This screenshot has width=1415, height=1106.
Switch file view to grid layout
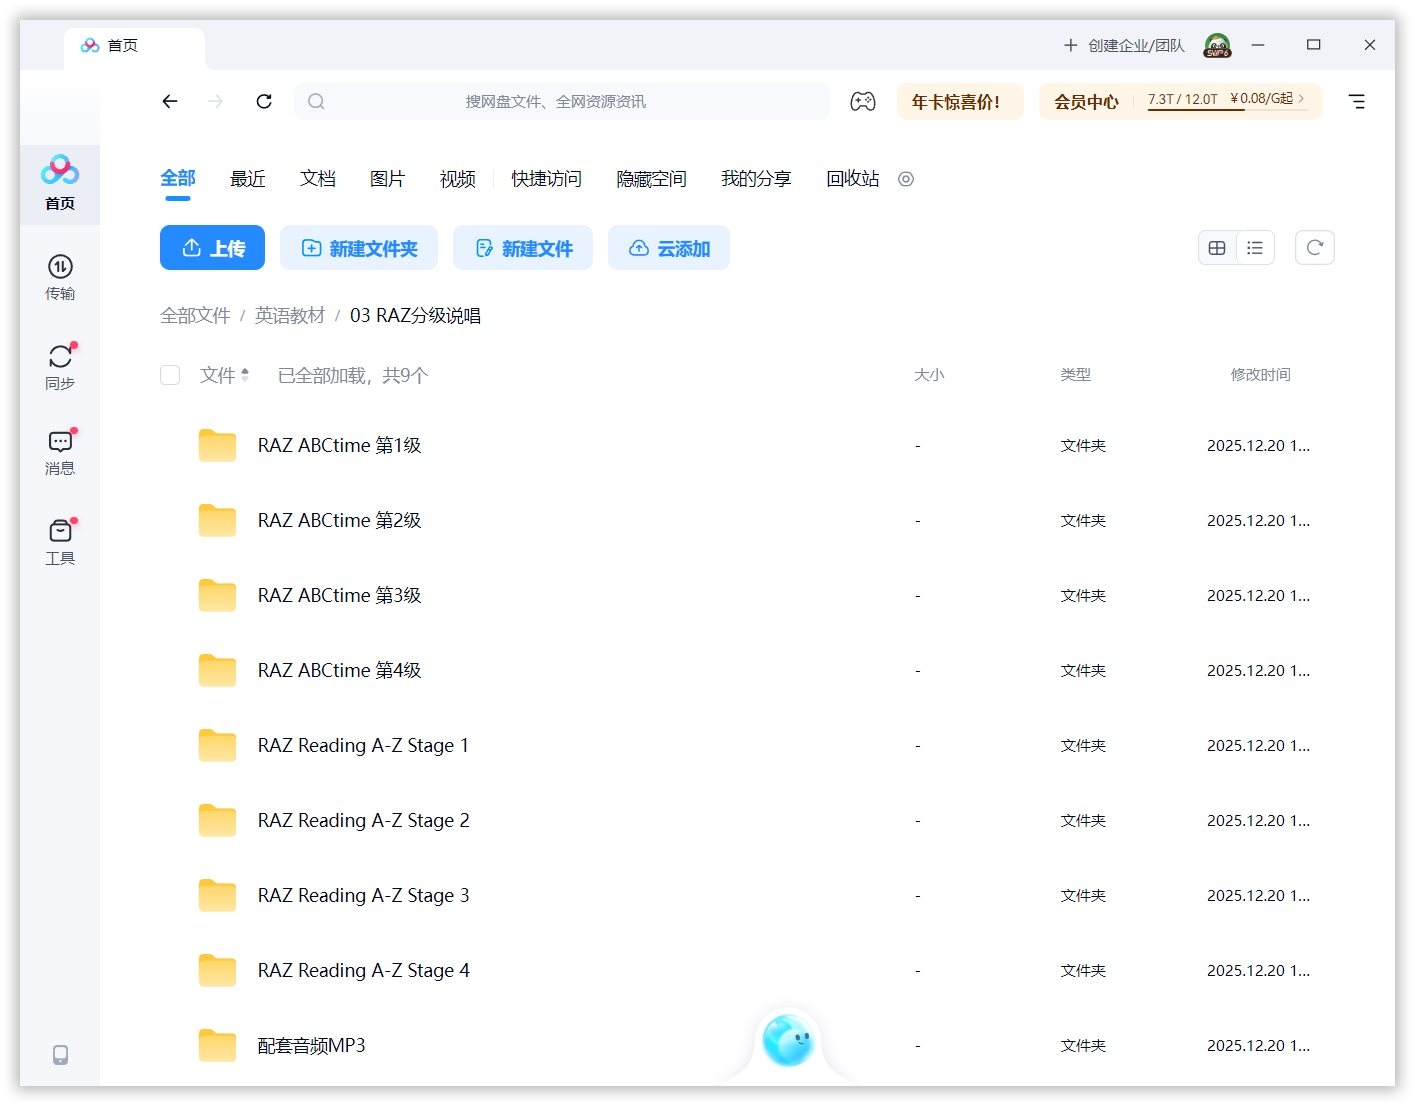pos(1217,247)
